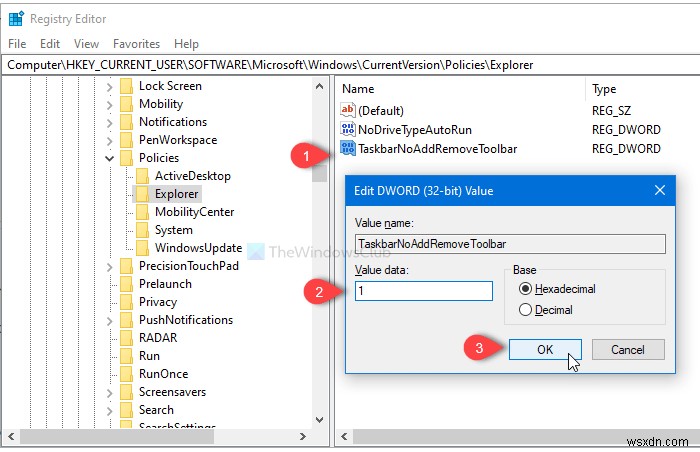Close the Edit DWORD dialog with X
Image resolution: width=700 pixels, height=452 pixels.
(660, 190)
